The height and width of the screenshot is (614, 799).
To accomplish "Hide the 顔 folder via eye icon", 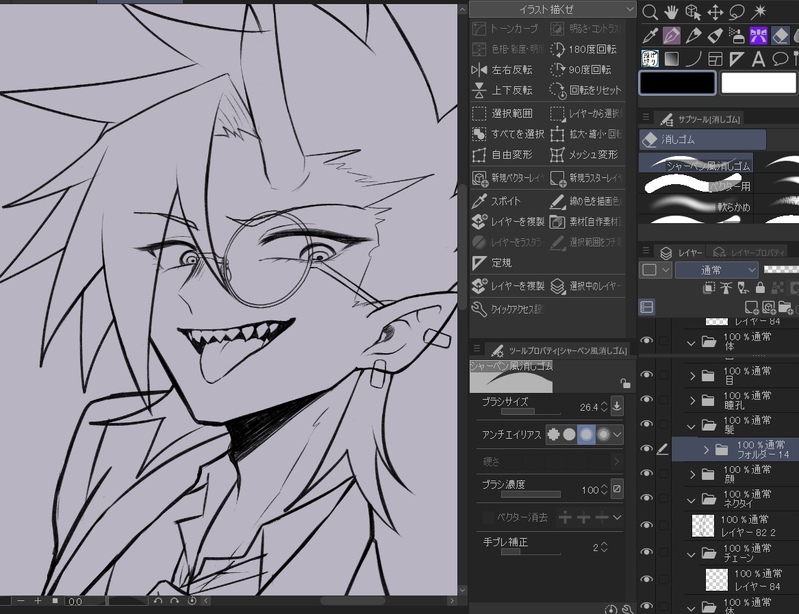I will 646,473.
